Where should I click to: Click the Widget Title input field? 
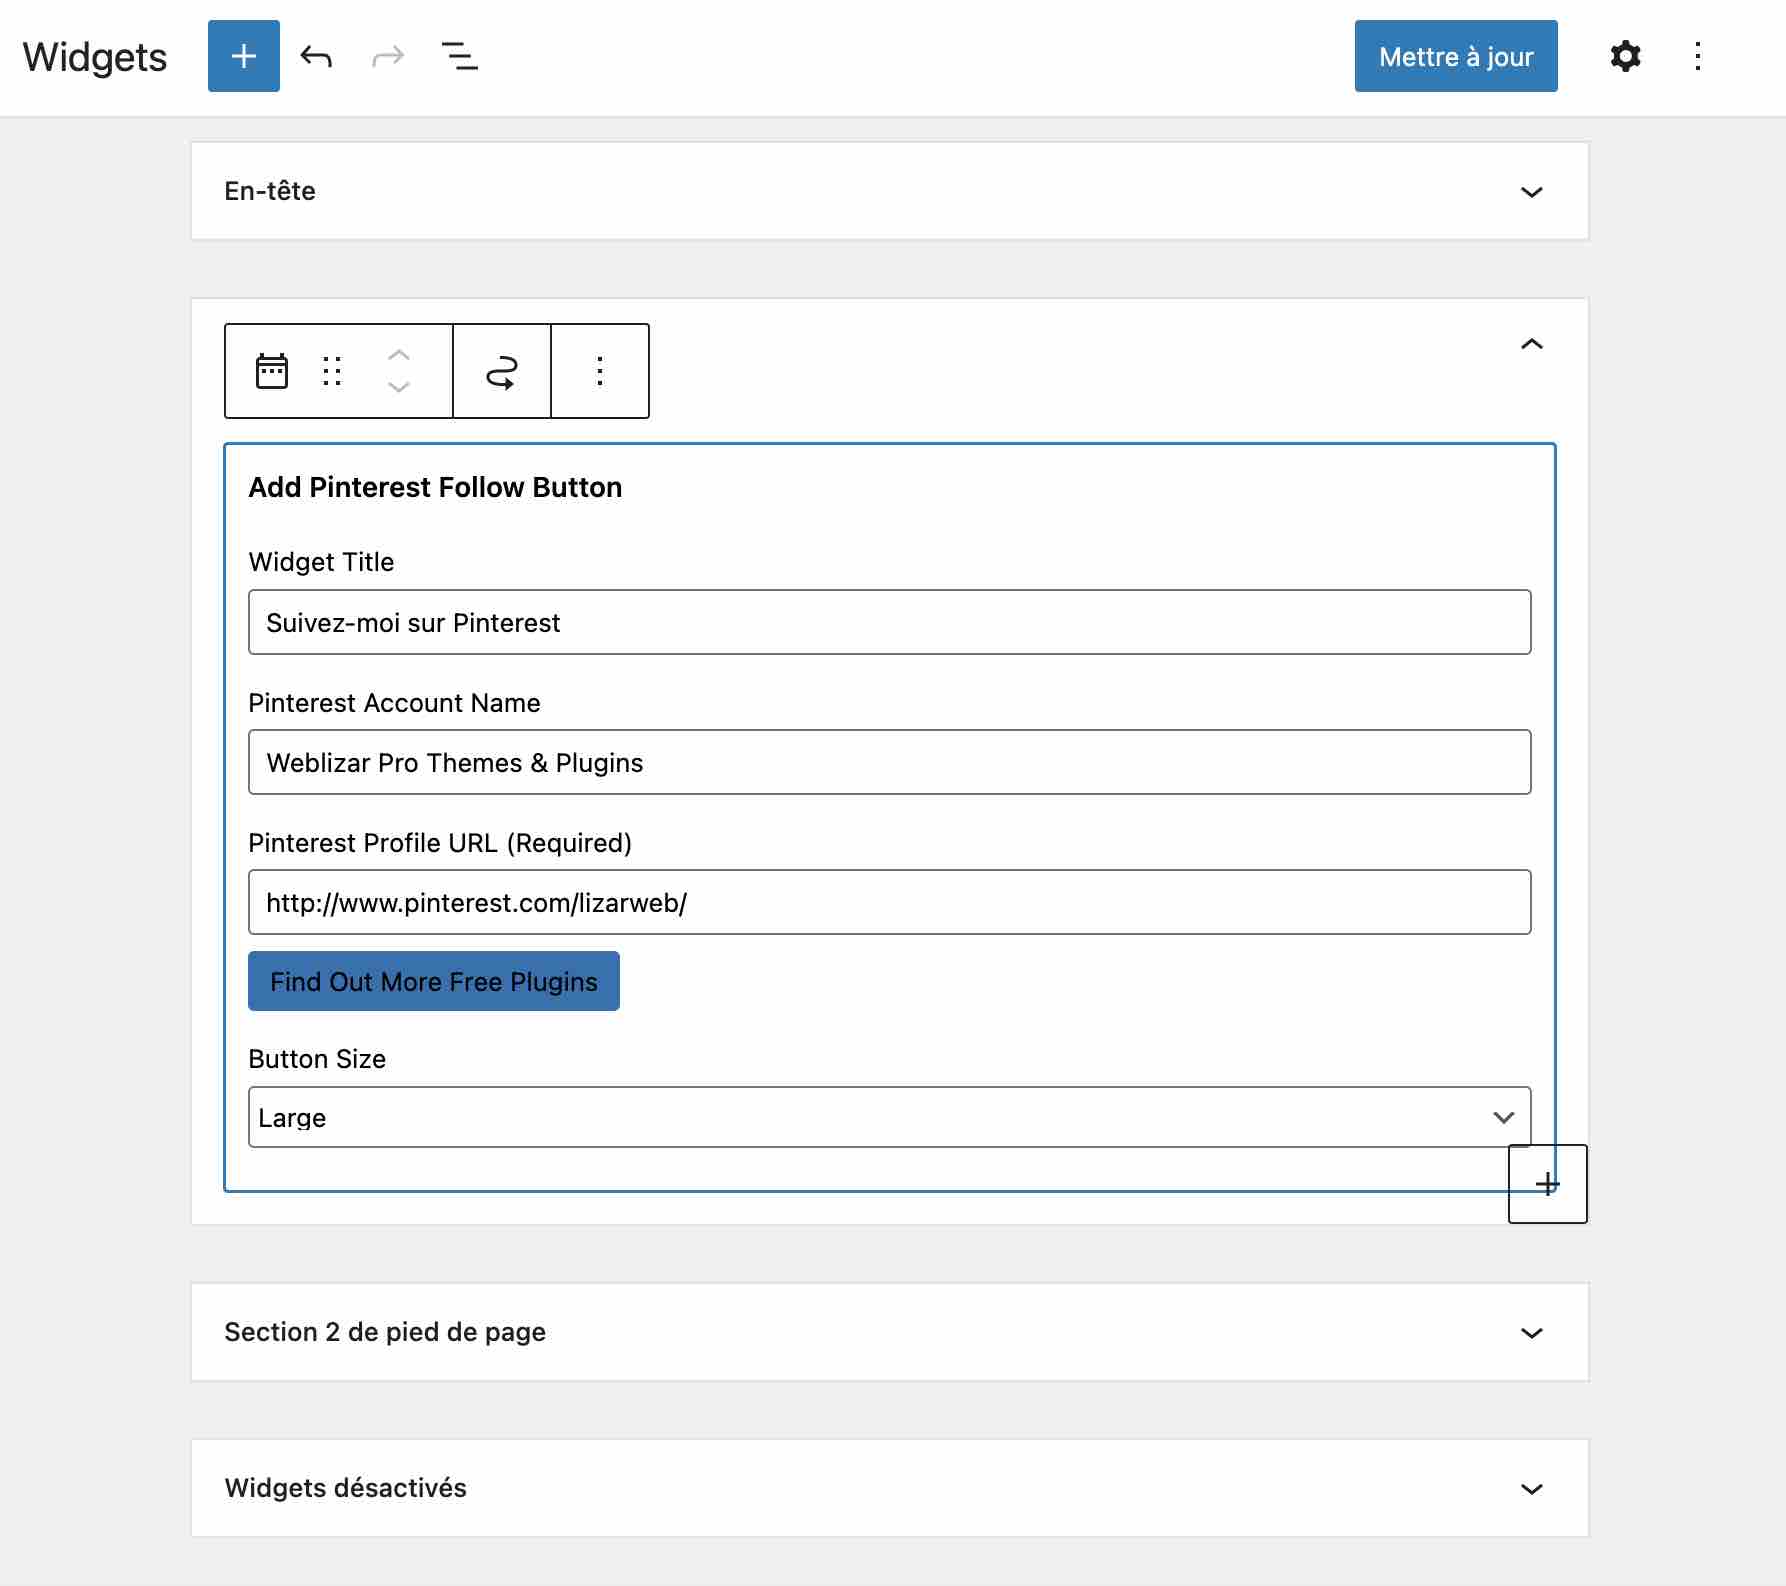[890, 622]
